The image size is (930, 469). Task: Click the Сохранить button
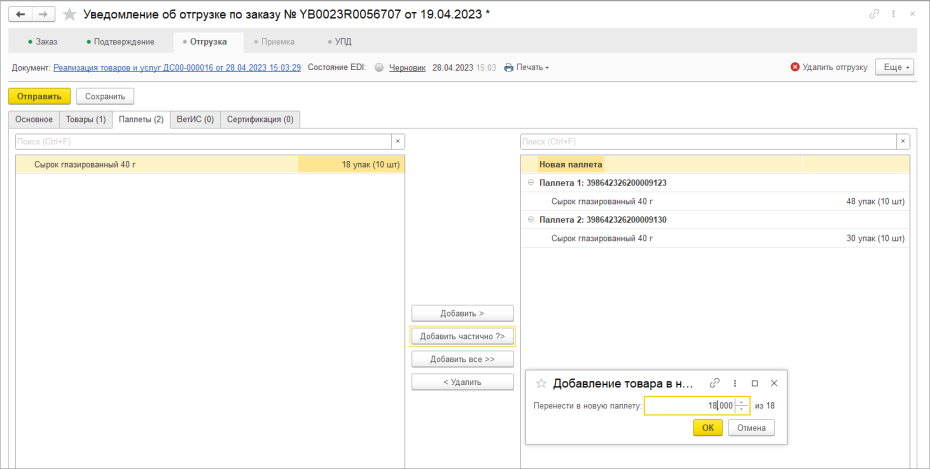(105, 96)
